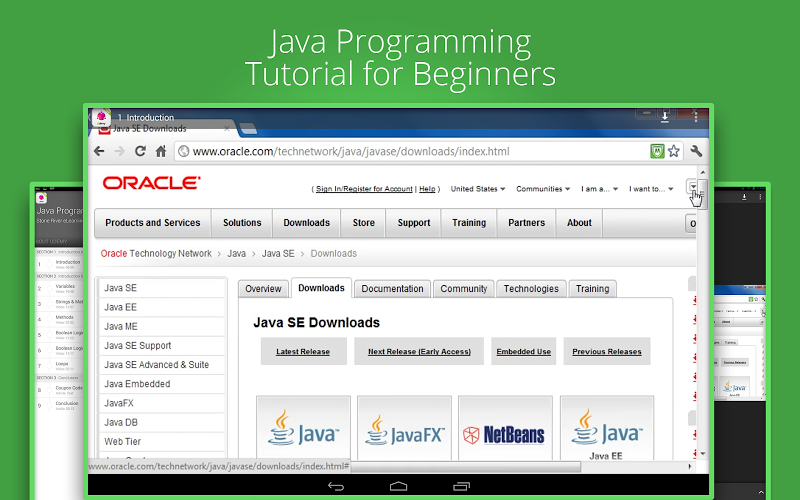Screen dimensions: 800x500
Task: Click the NetBeans download logo tile
Action: (505, 428)
